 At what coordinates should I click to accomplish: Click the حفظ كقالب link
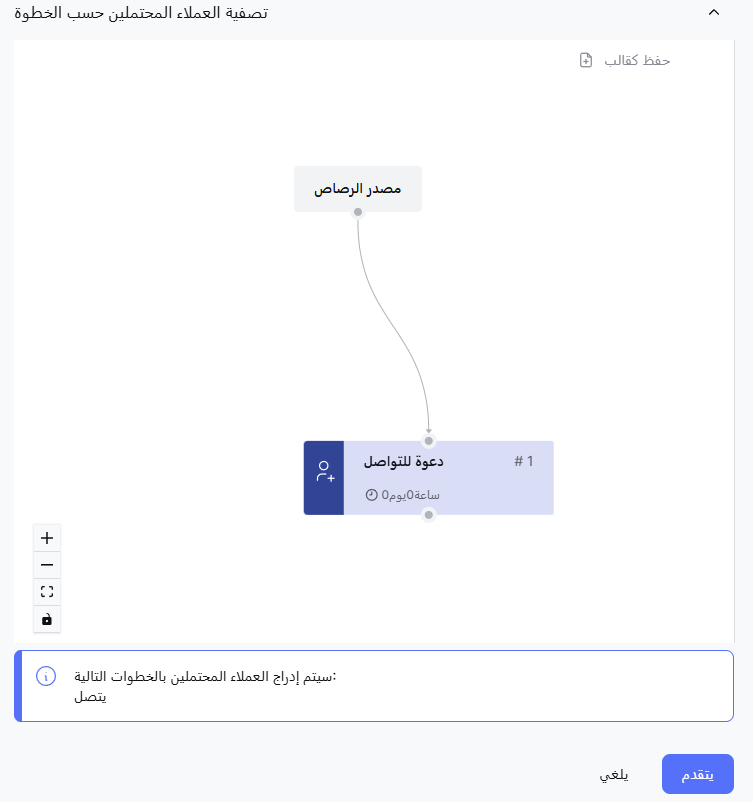click(637, 60)
